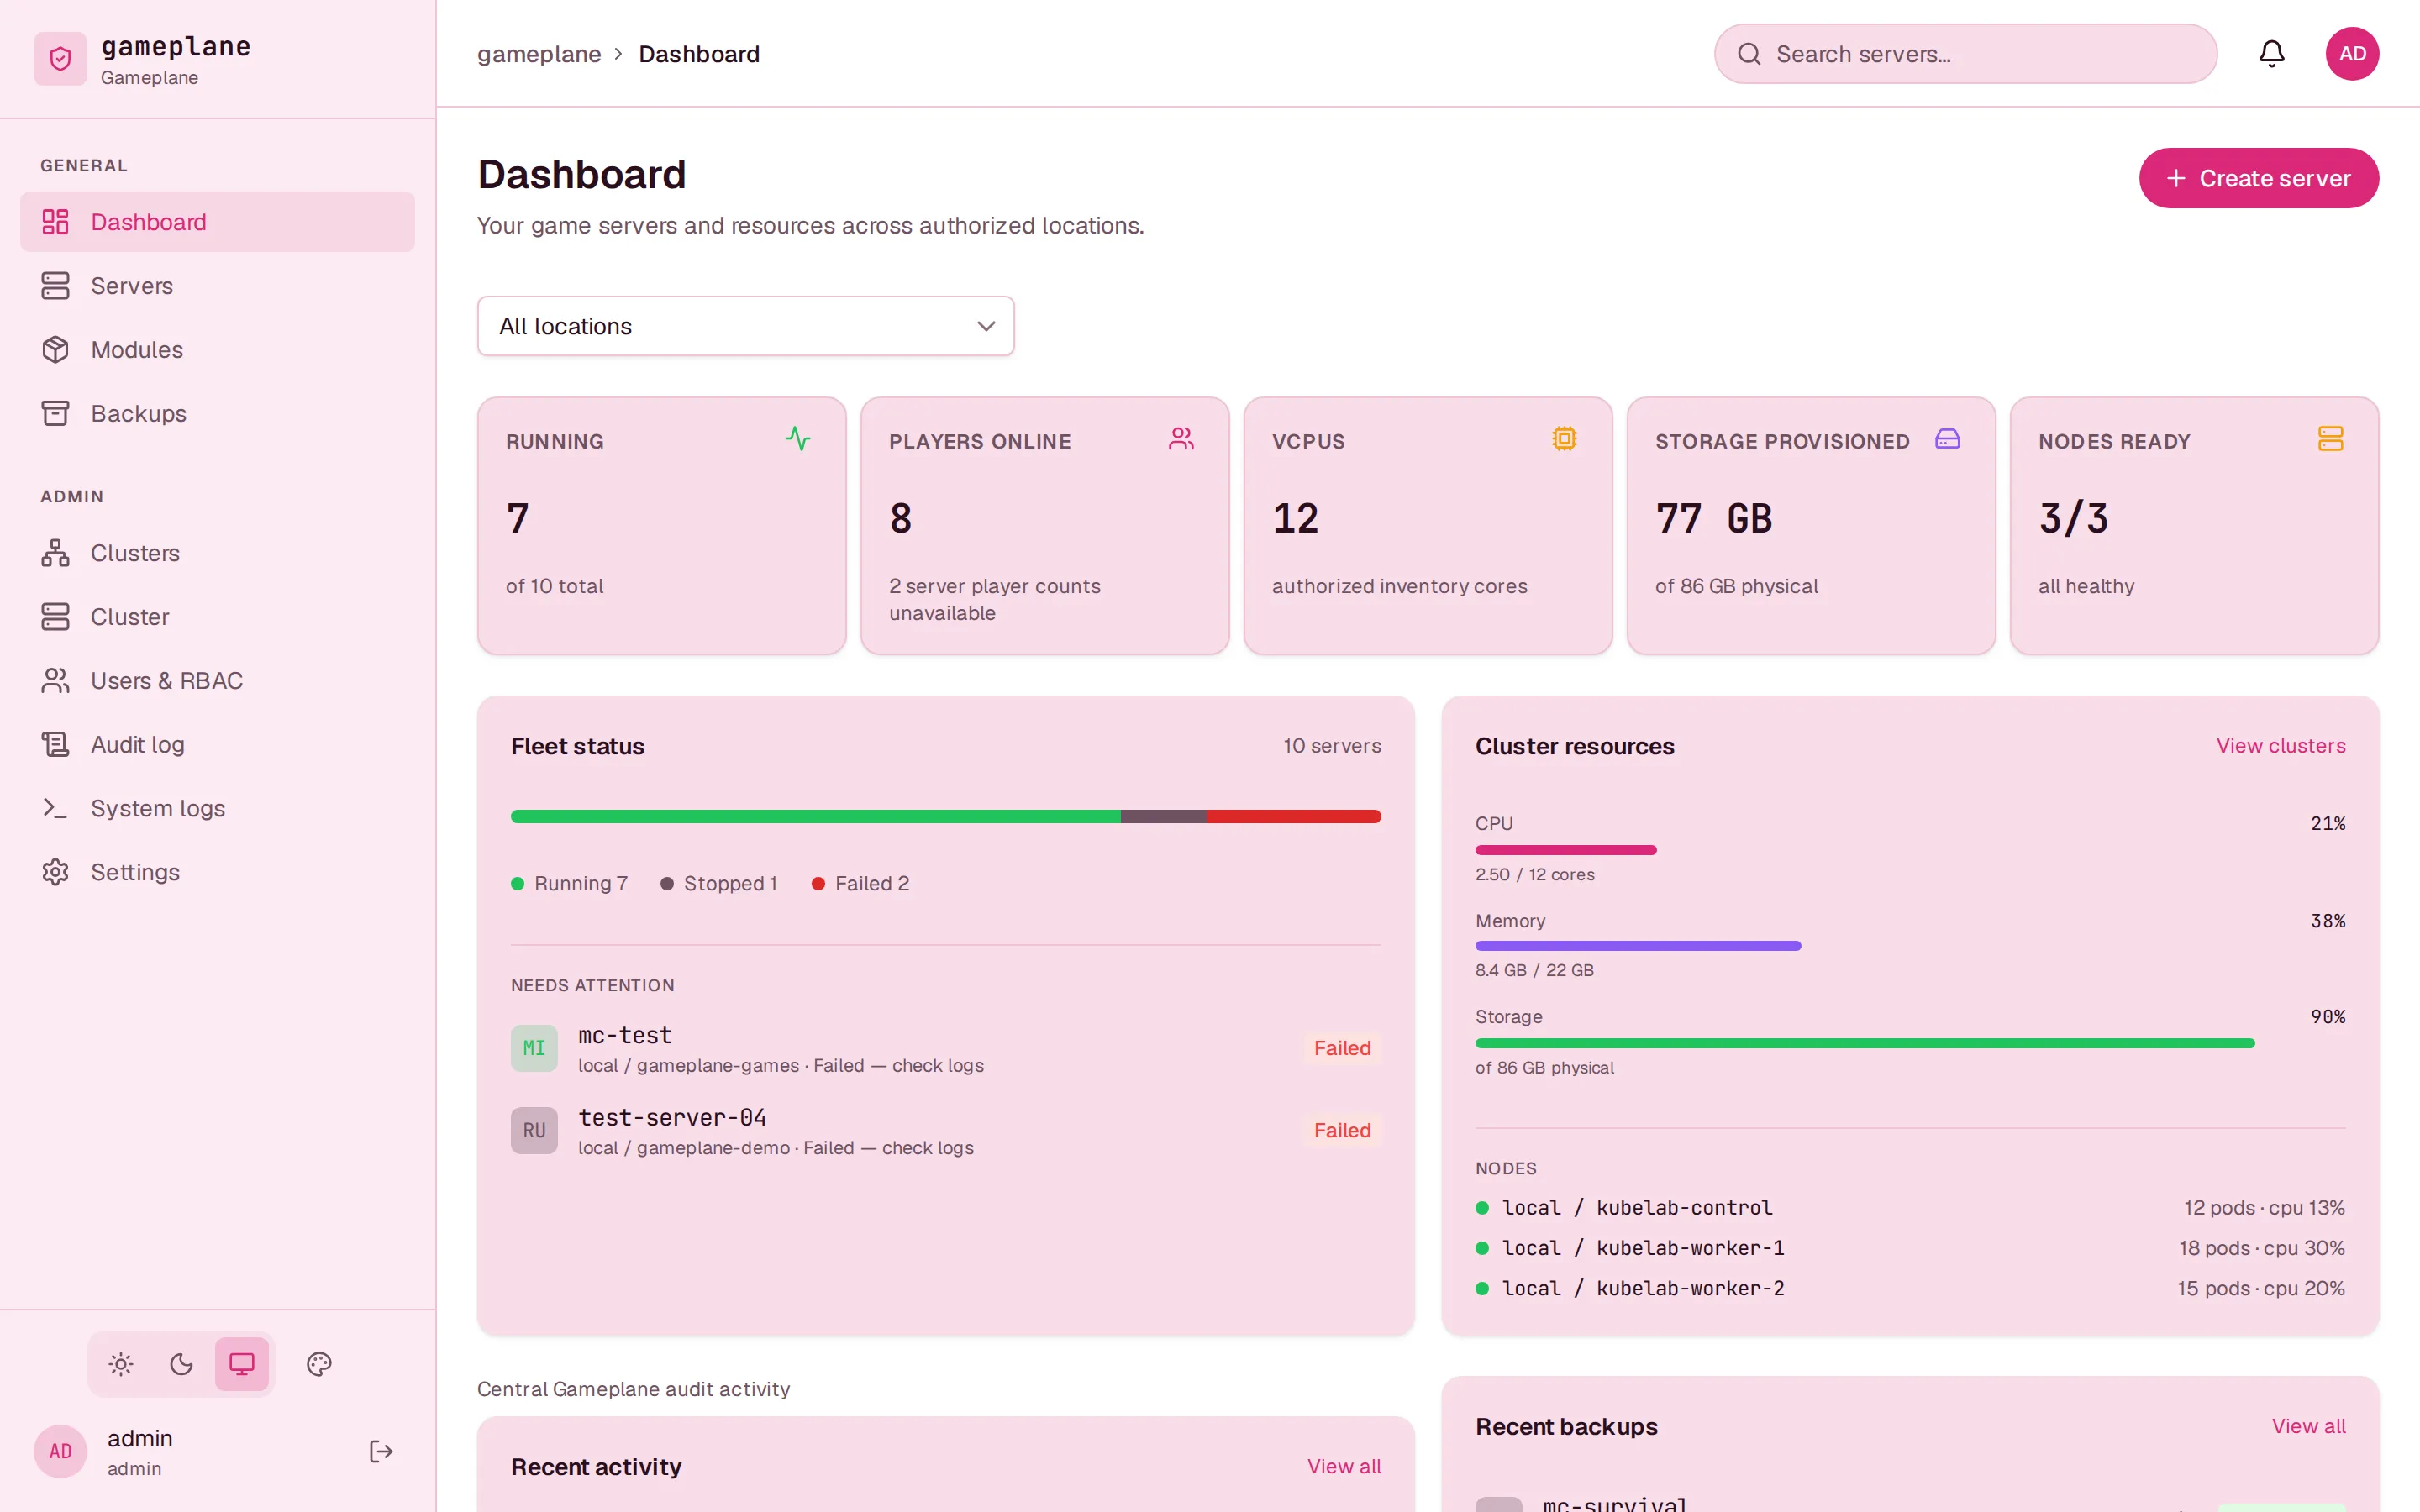Click the fleet status progress bar
This screenshot has height=1512, width=2420.
coord(945,817)
